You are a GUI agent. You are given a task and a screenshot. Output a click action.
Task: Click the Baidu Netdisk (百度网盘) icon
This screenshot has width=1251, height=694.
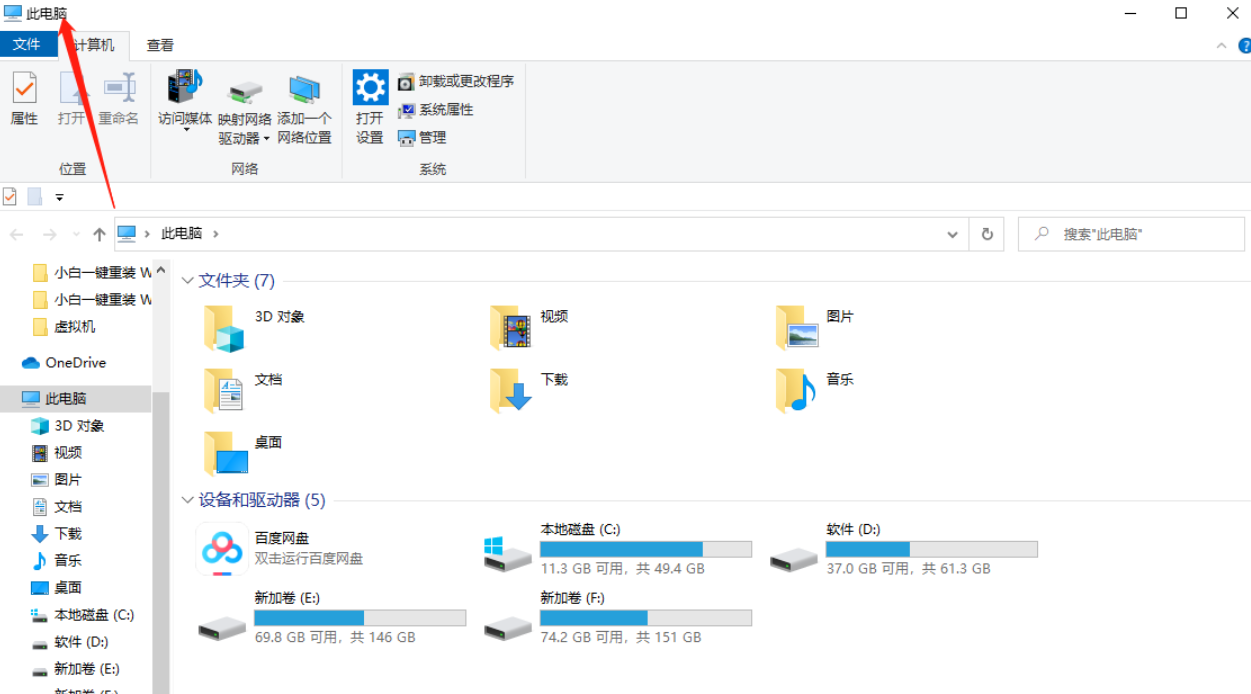pyautogui.click(x=222, y=548)
